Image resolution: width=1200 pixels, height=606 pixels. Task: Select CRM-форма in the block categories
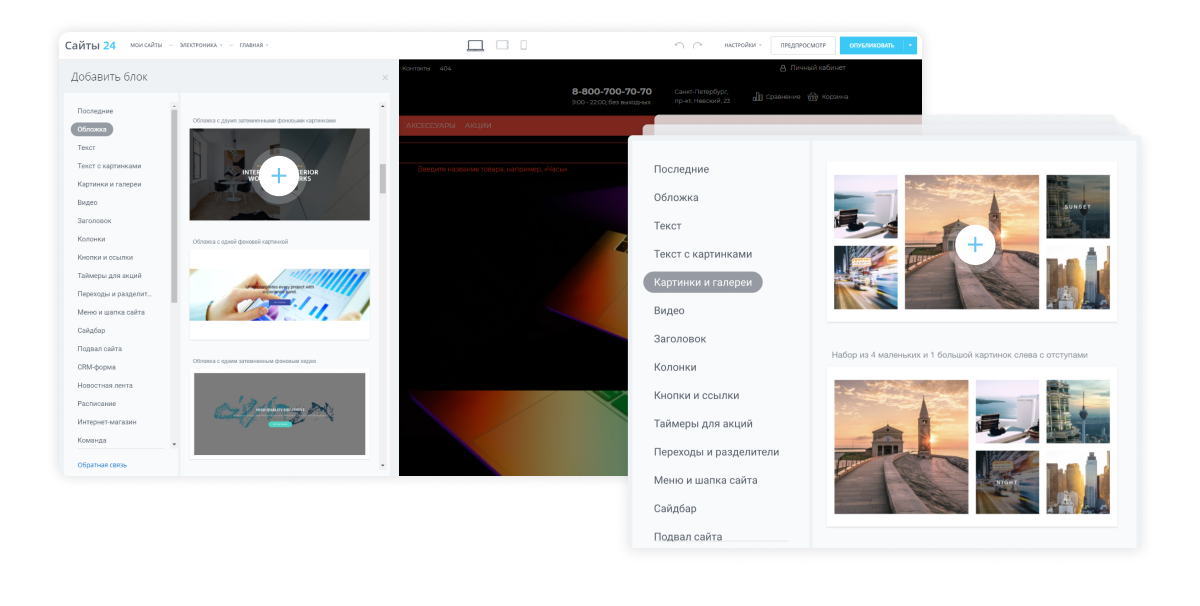[97, 367]
